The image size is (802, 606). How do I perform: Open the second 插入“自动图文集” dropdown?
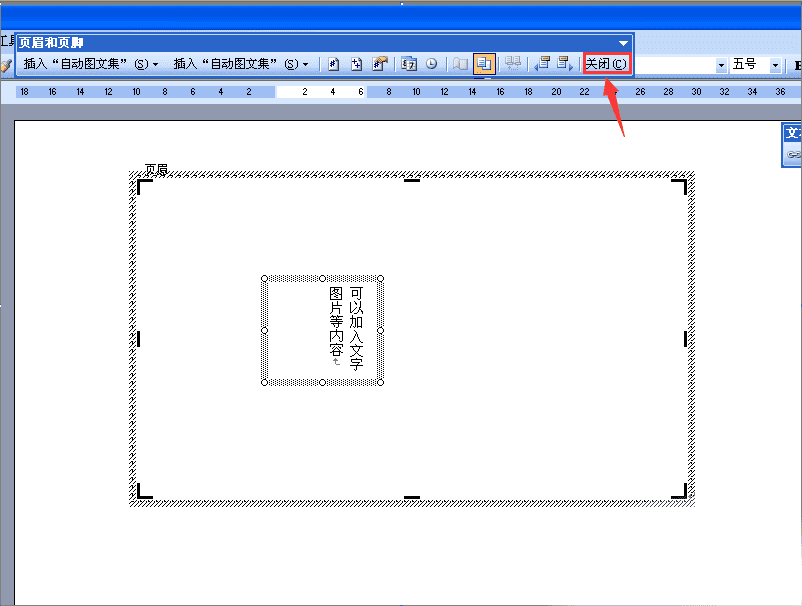click(240, 64)
